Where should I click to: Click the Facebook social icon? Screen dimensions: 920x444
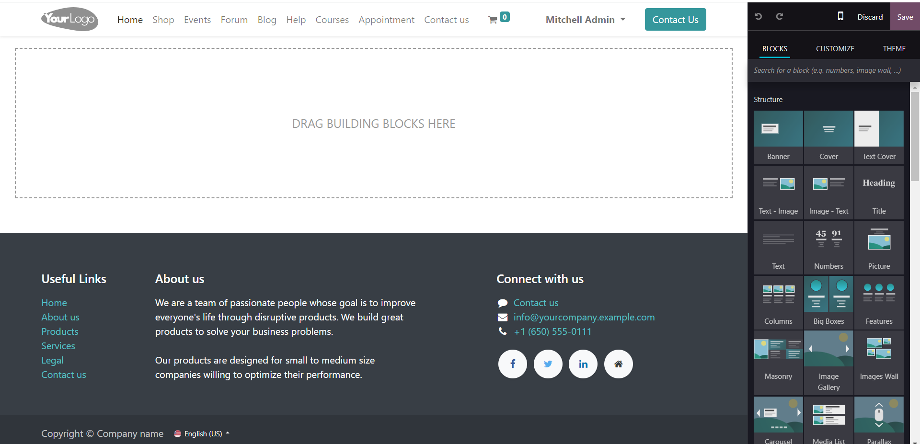coord(512,364)
